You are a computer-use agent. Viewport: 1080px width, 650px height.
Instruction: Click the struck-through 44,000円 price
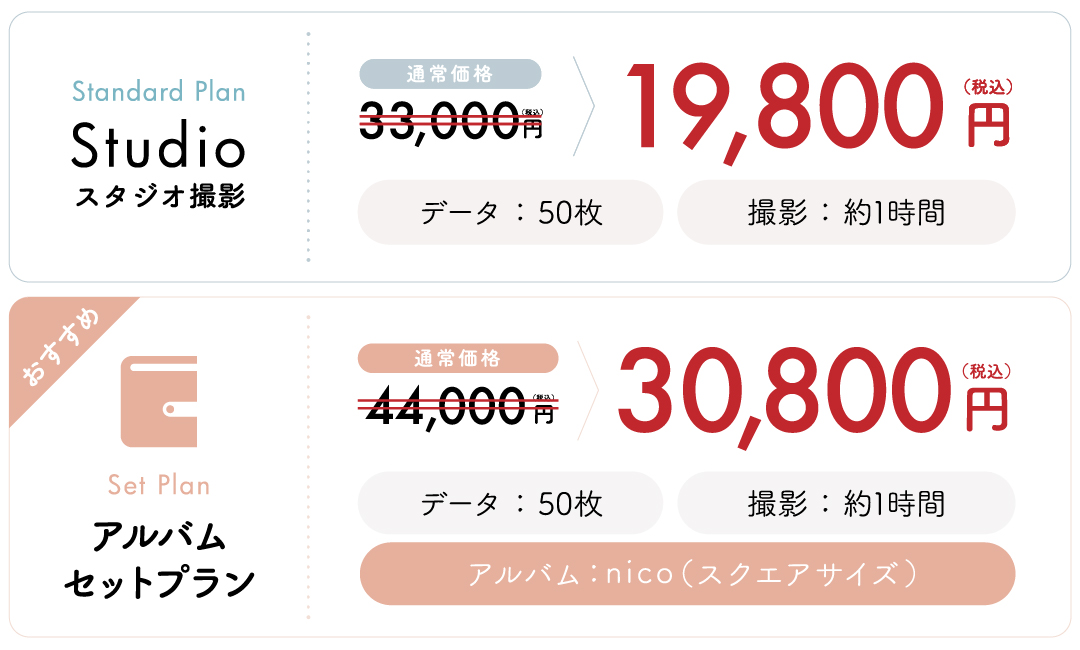459,407
